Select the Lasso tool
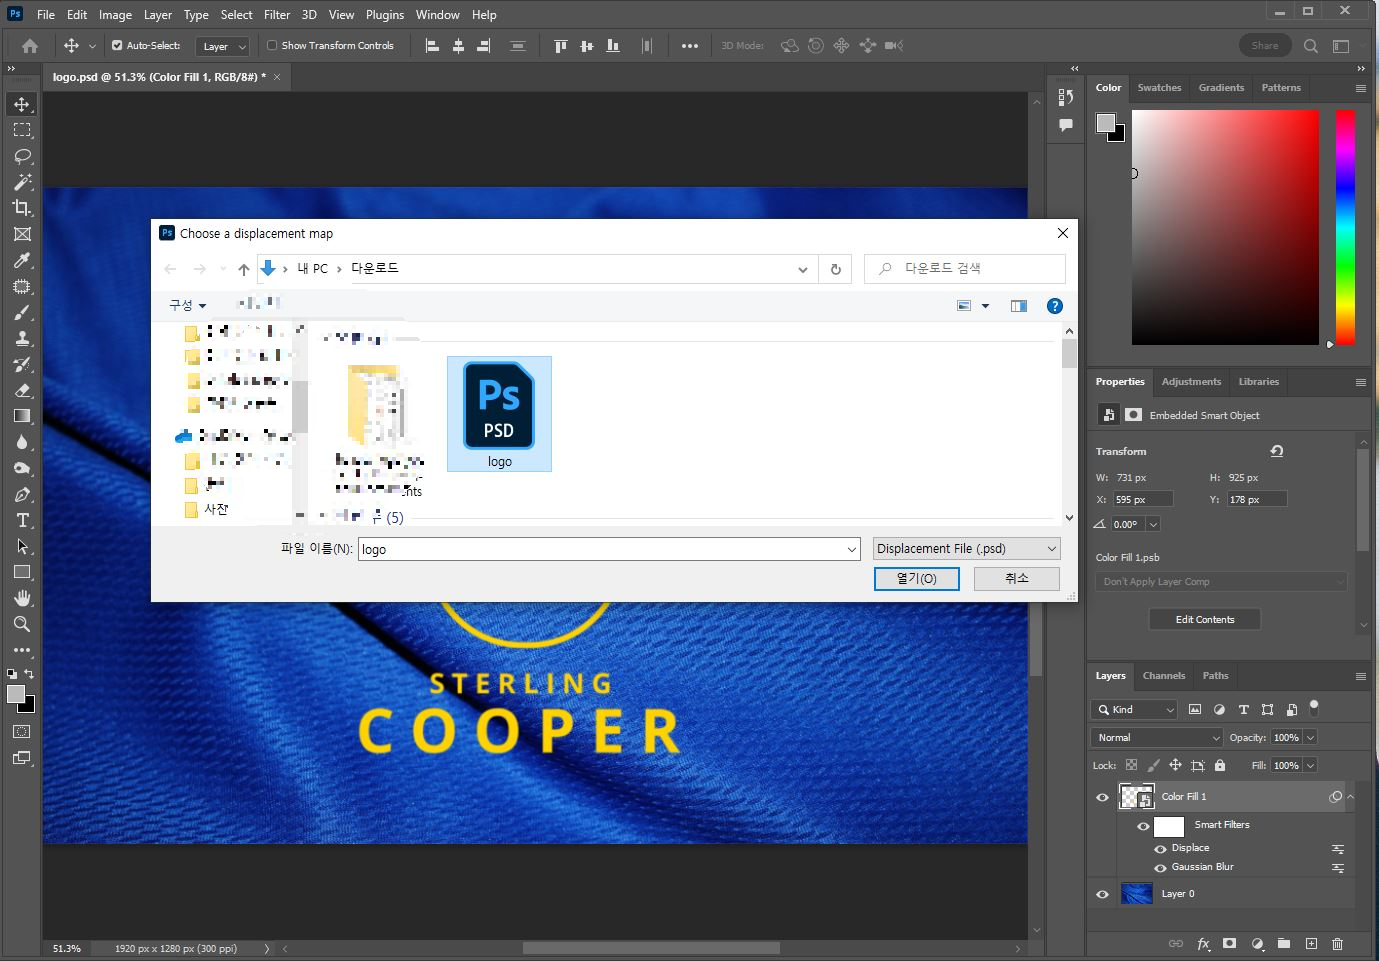Viewport: 1379px width, 961px height. 22,156
